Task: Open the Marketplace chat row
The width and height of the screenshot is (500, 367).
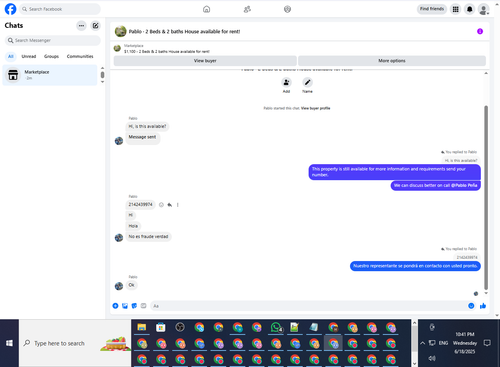Action: tap(50, 75)
